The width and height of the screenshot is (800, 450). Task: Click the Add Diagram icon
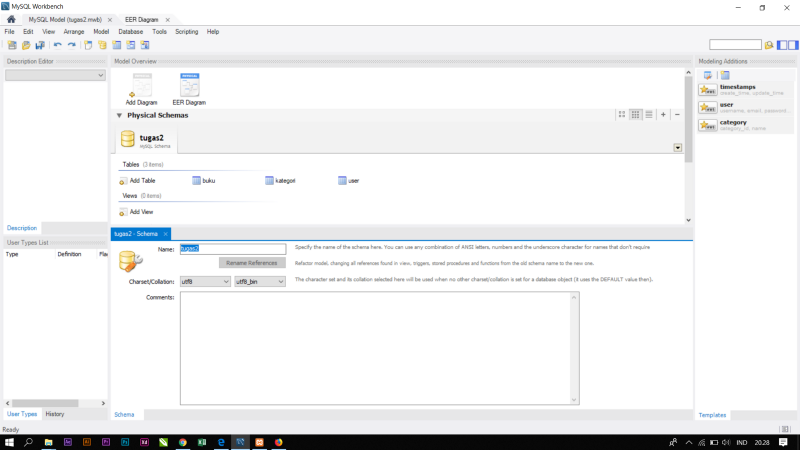click(141, 87)
